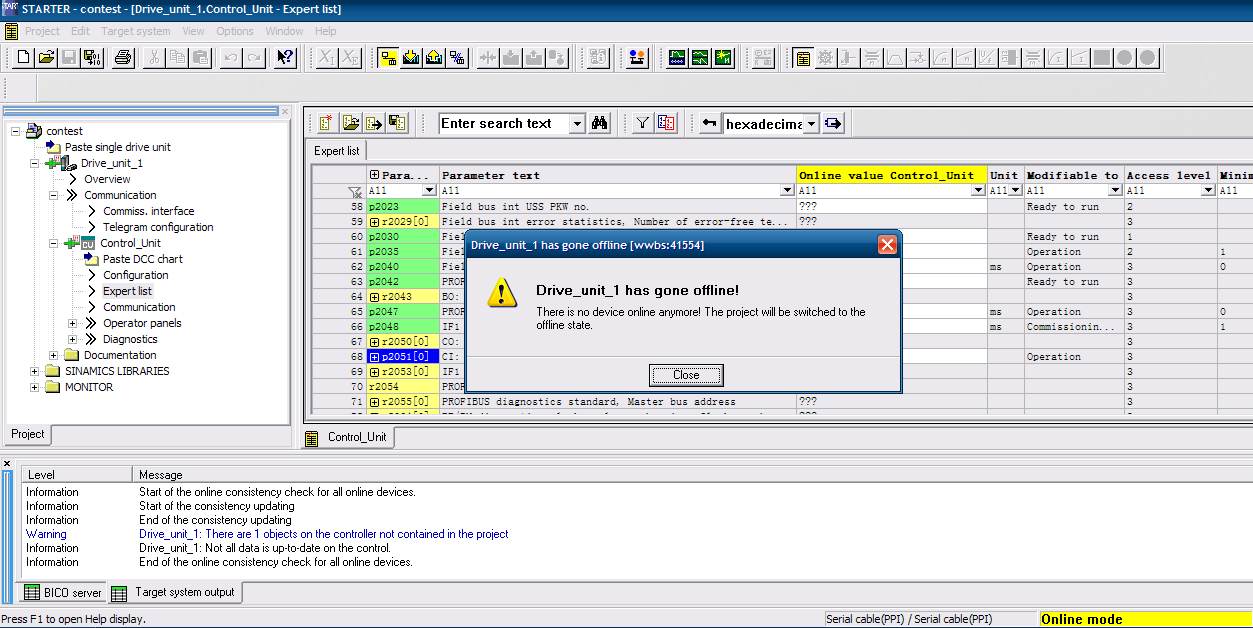Click the Online value Control_Unit column header
This screenshot has width=1253, height=628.
[891, 175]
